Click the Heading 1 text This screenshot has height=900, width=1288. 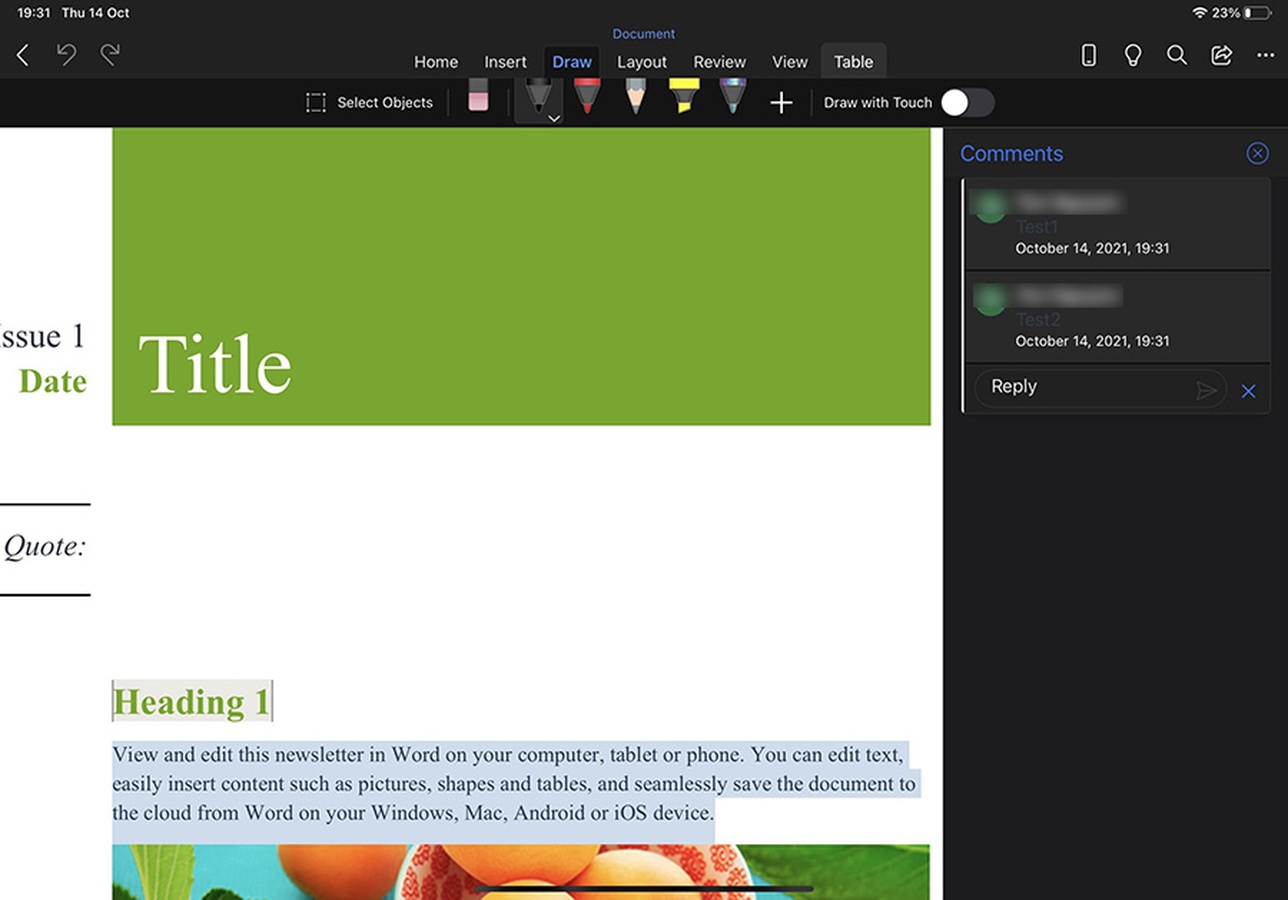point(191,701)
